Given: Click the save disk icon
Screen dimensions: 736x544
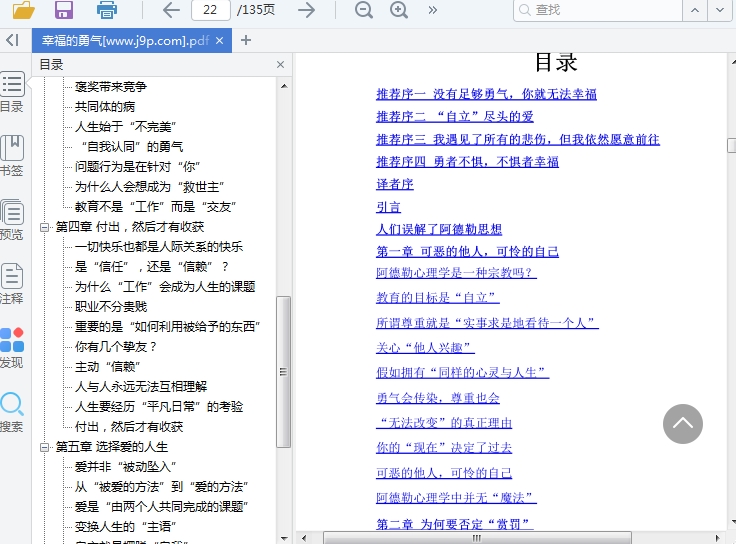Looking at the screenshot, I should (x=64, y=10).
